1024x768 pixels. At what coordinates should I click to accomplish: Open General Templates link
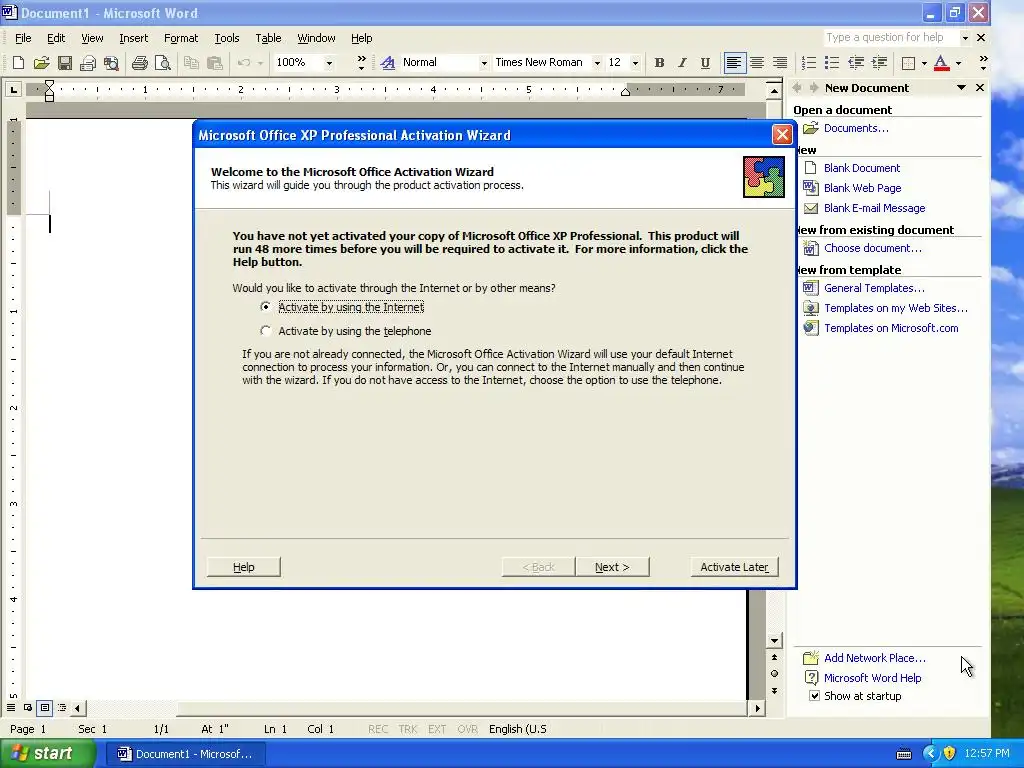pyautogui.click(x=874, y=288)
